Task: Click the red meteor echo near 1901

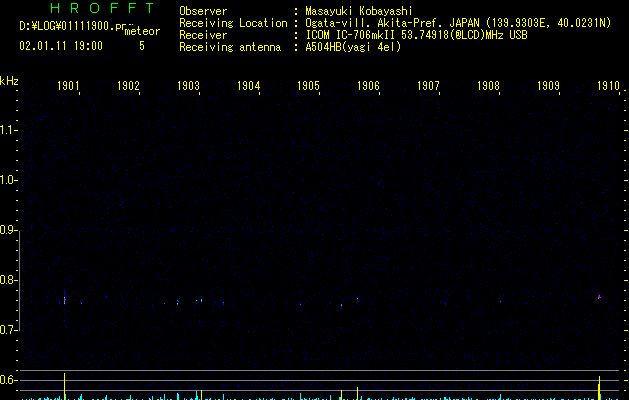Action: click(65, 299)
